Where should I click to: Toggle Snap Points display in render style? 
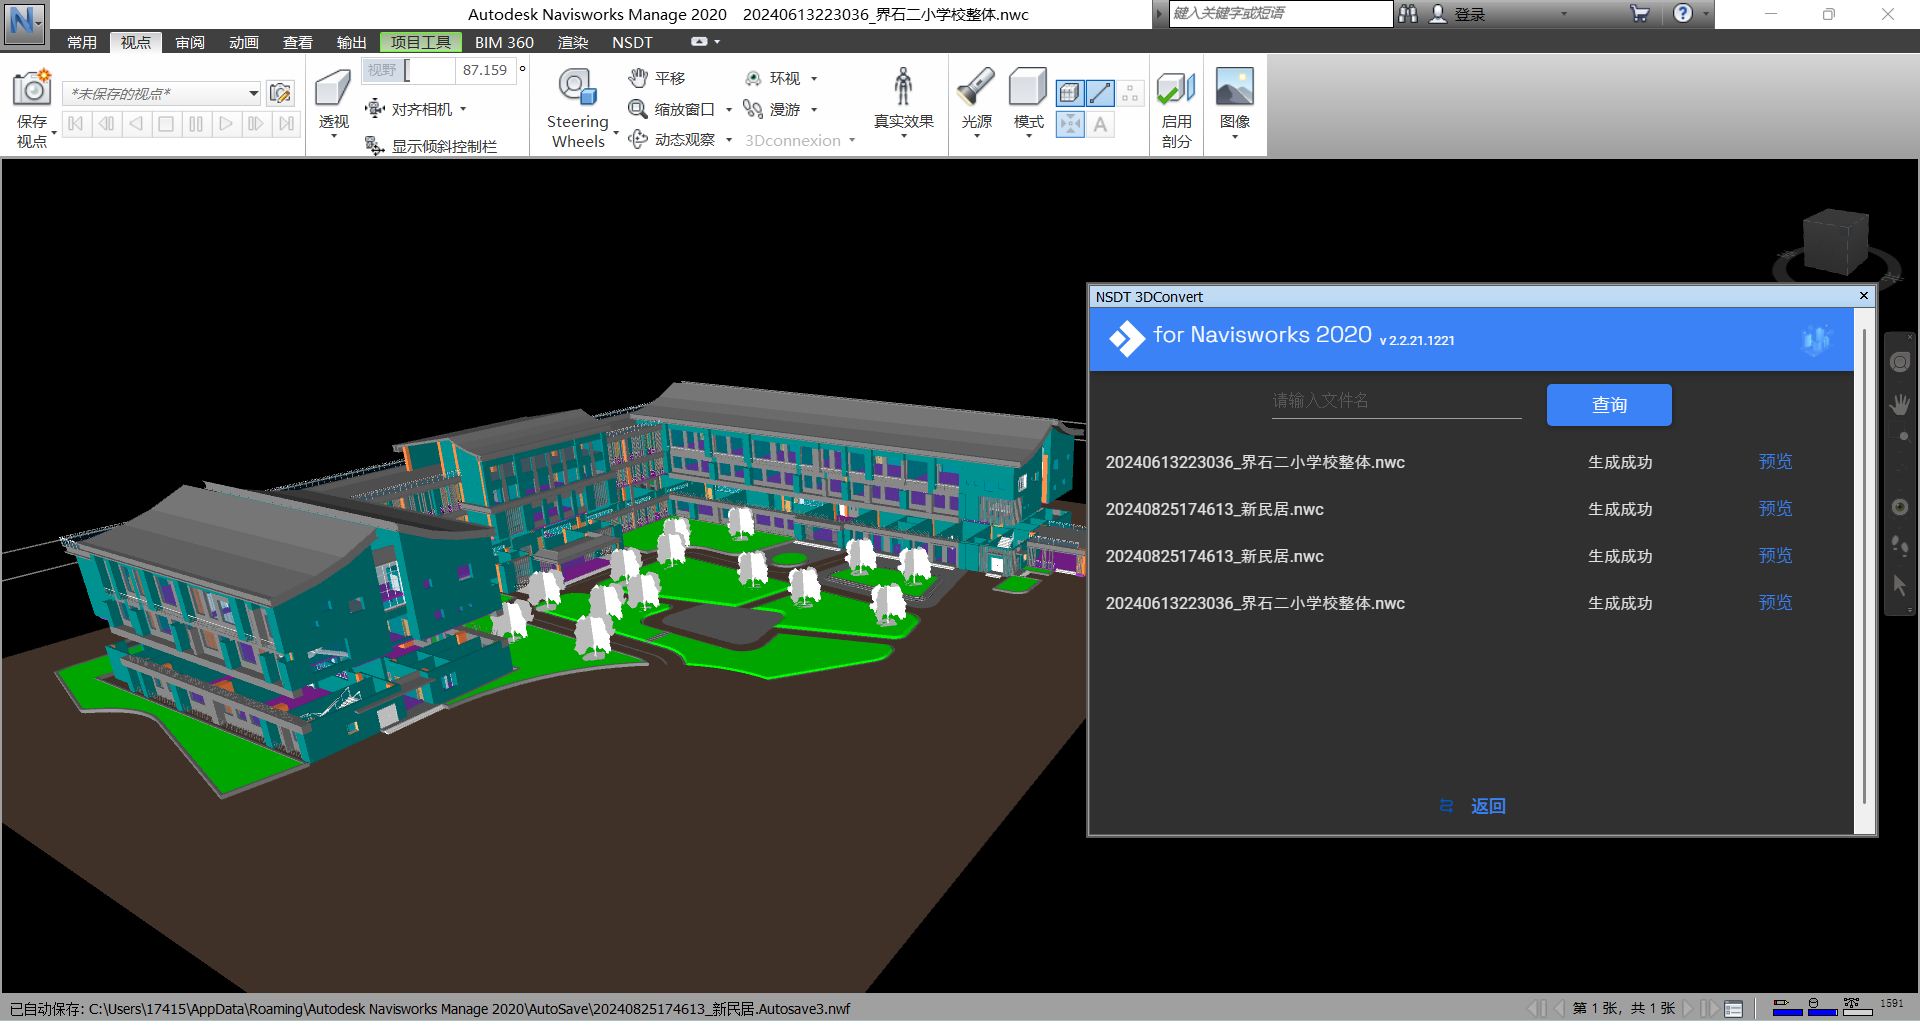[1069, 124]
